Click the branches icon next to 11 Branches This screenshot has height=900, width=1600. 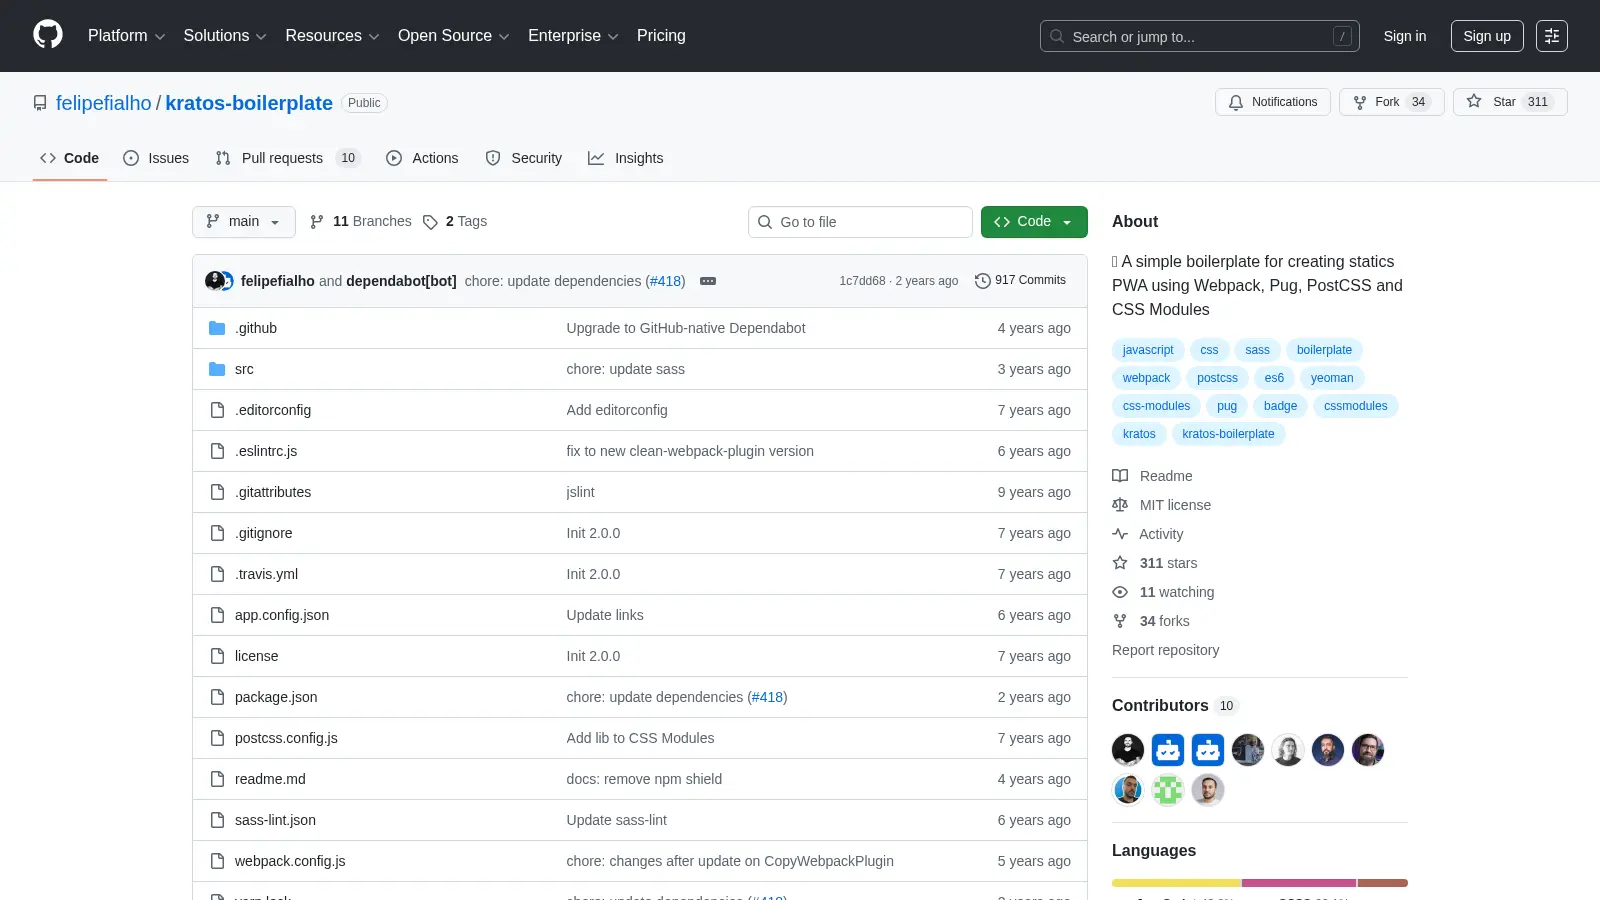click(317, 222)
